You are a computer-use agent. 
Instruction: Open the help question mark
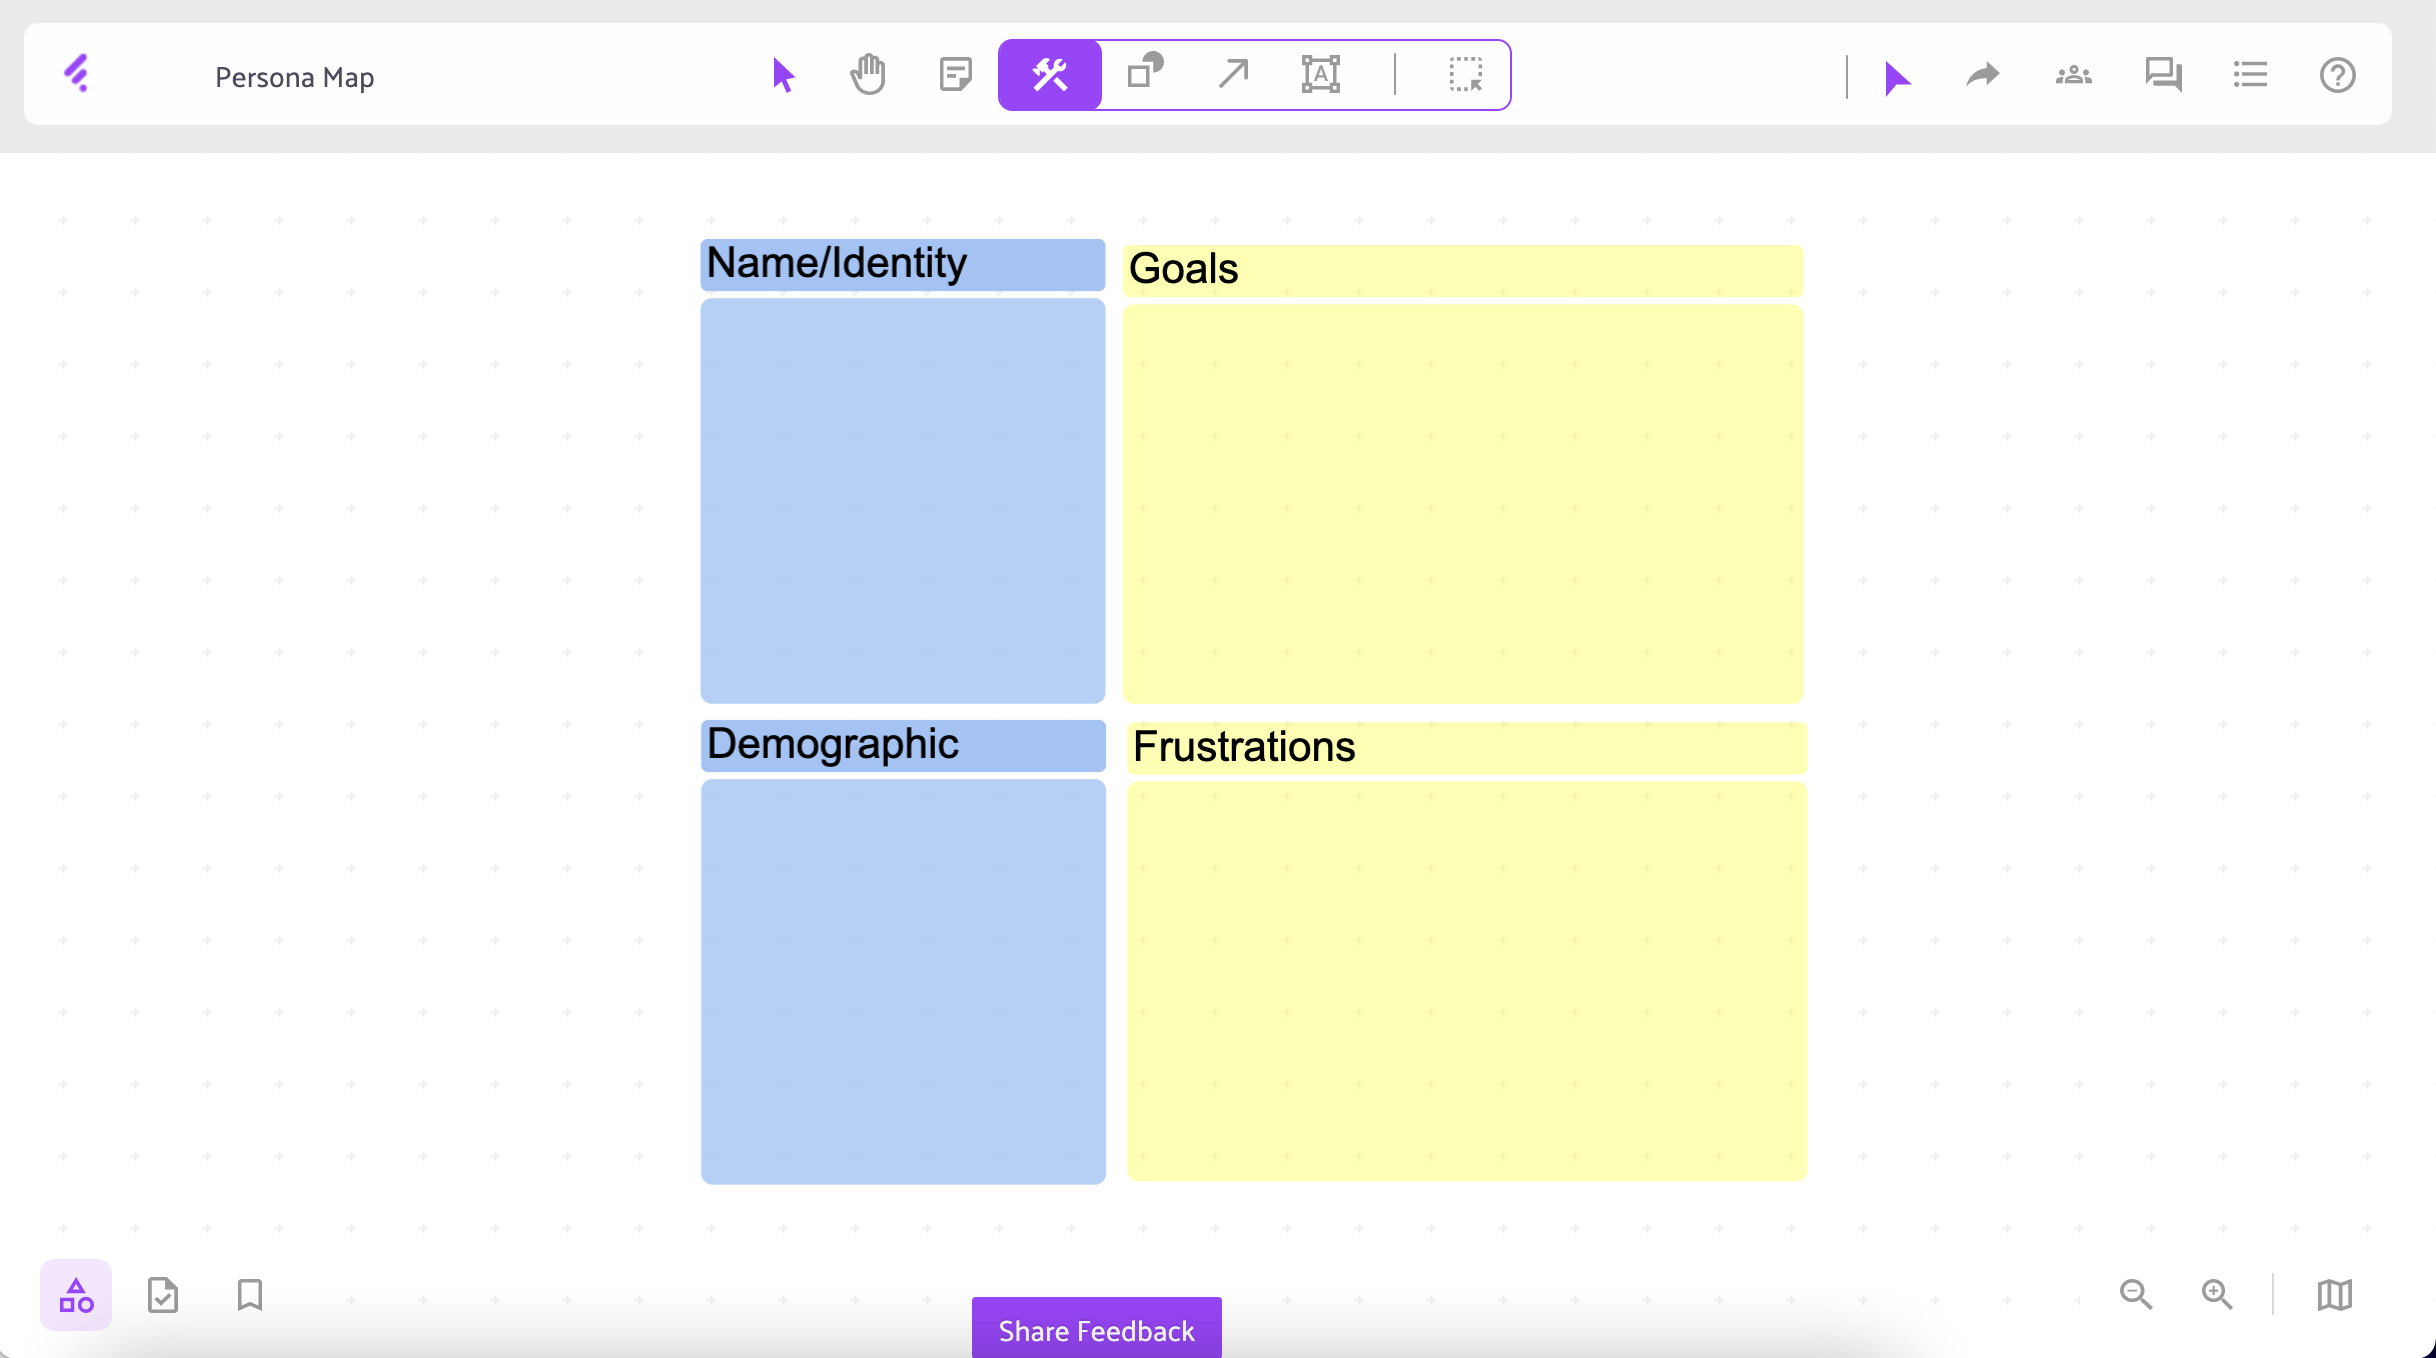point(2337,76)
